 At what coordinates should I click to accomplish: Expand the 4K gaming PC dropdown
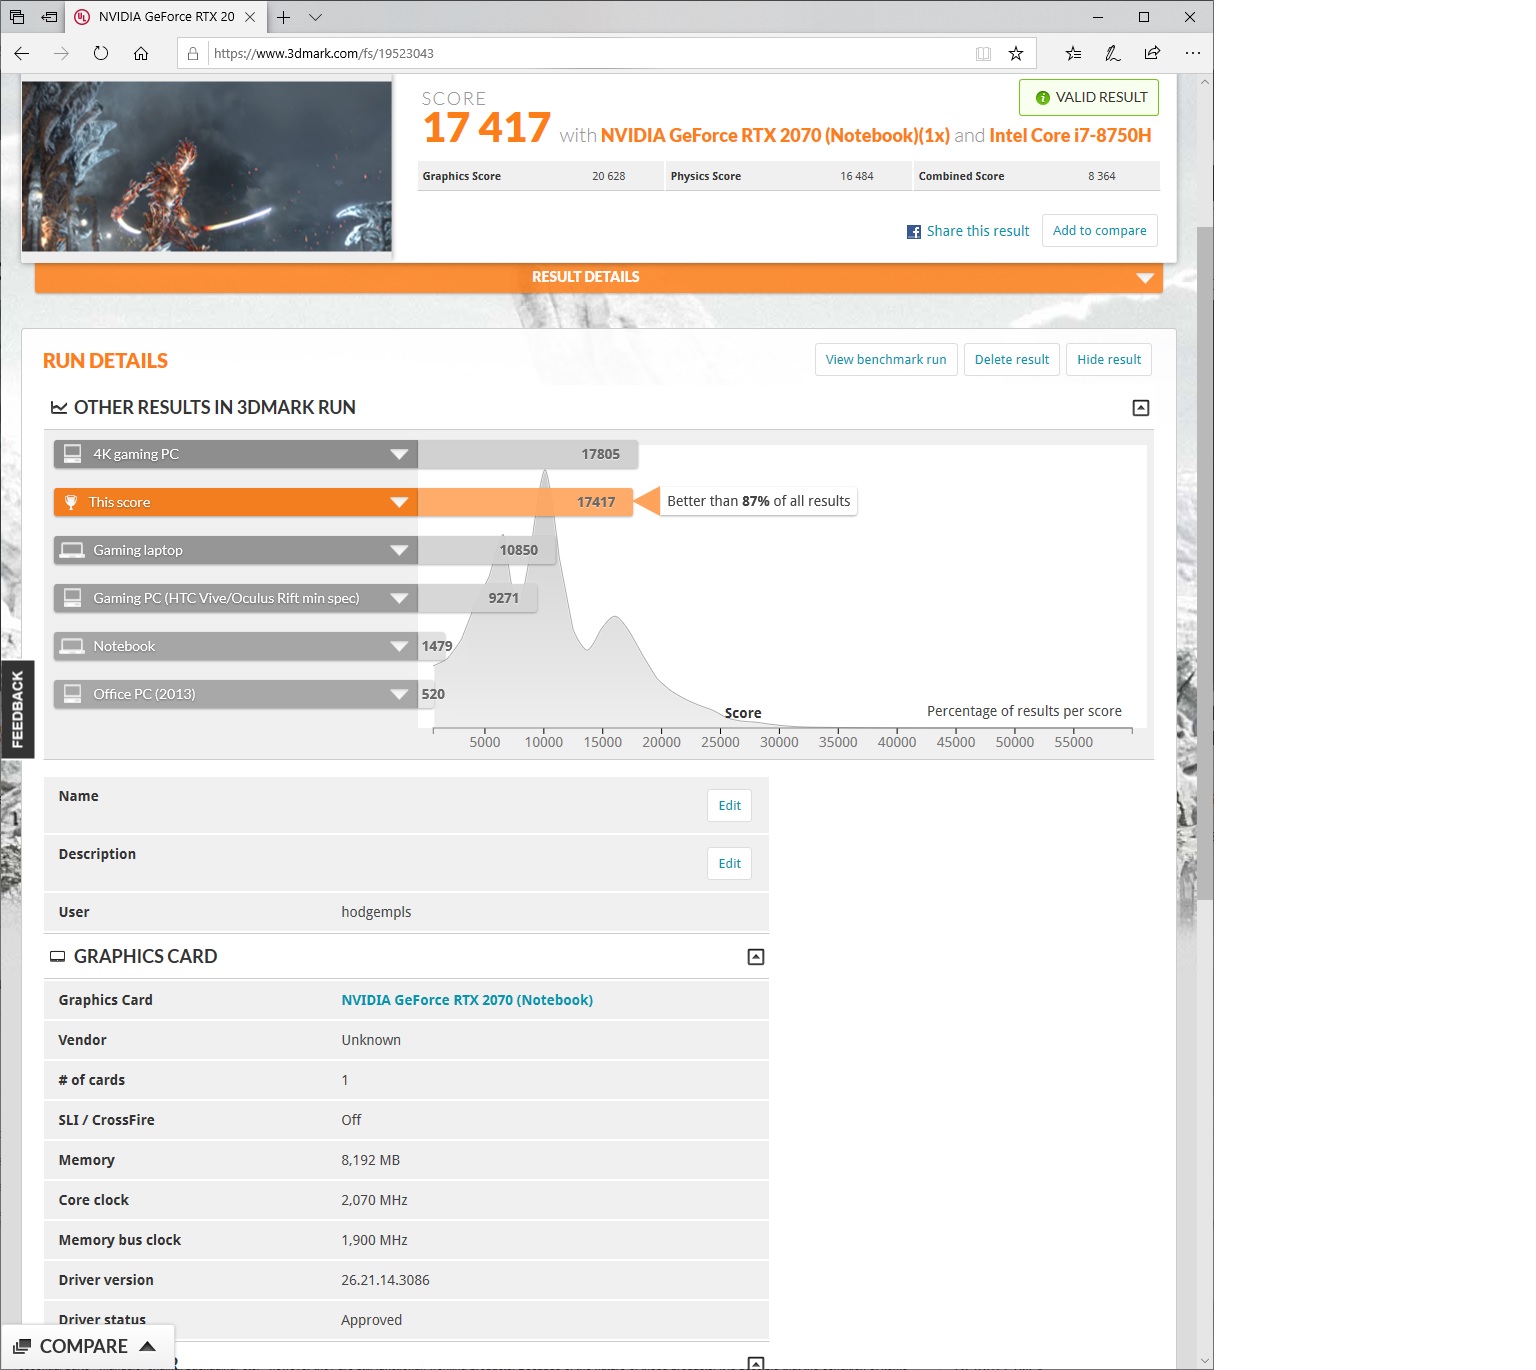[399, 454]
